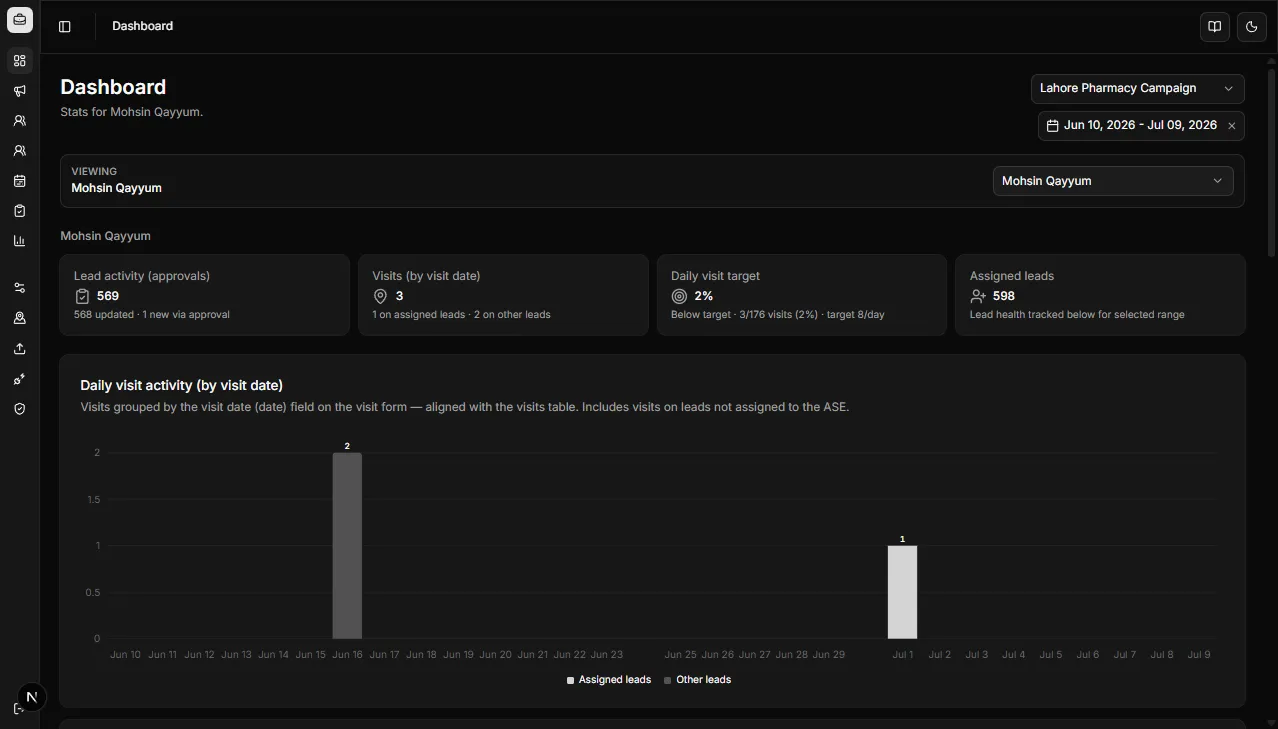
Task: Toggle the sidebar panel icon
Action: coord(65,27)
